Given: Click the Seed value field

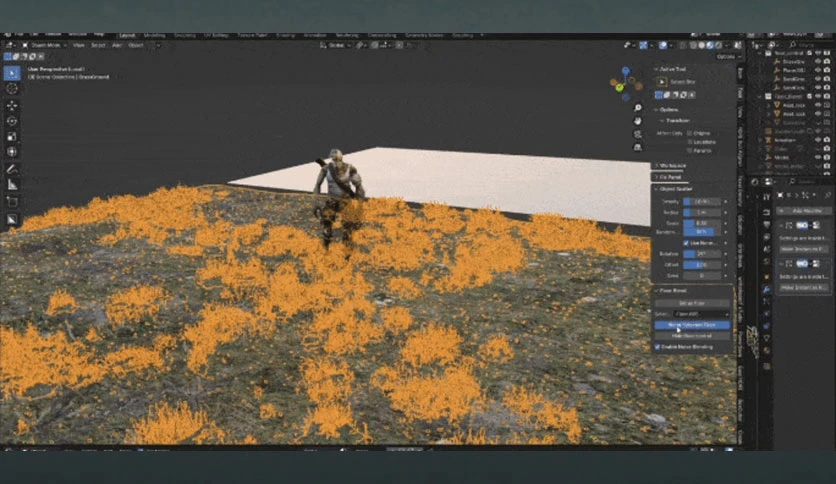Looking at the screenshot, I should coord(702,276).
